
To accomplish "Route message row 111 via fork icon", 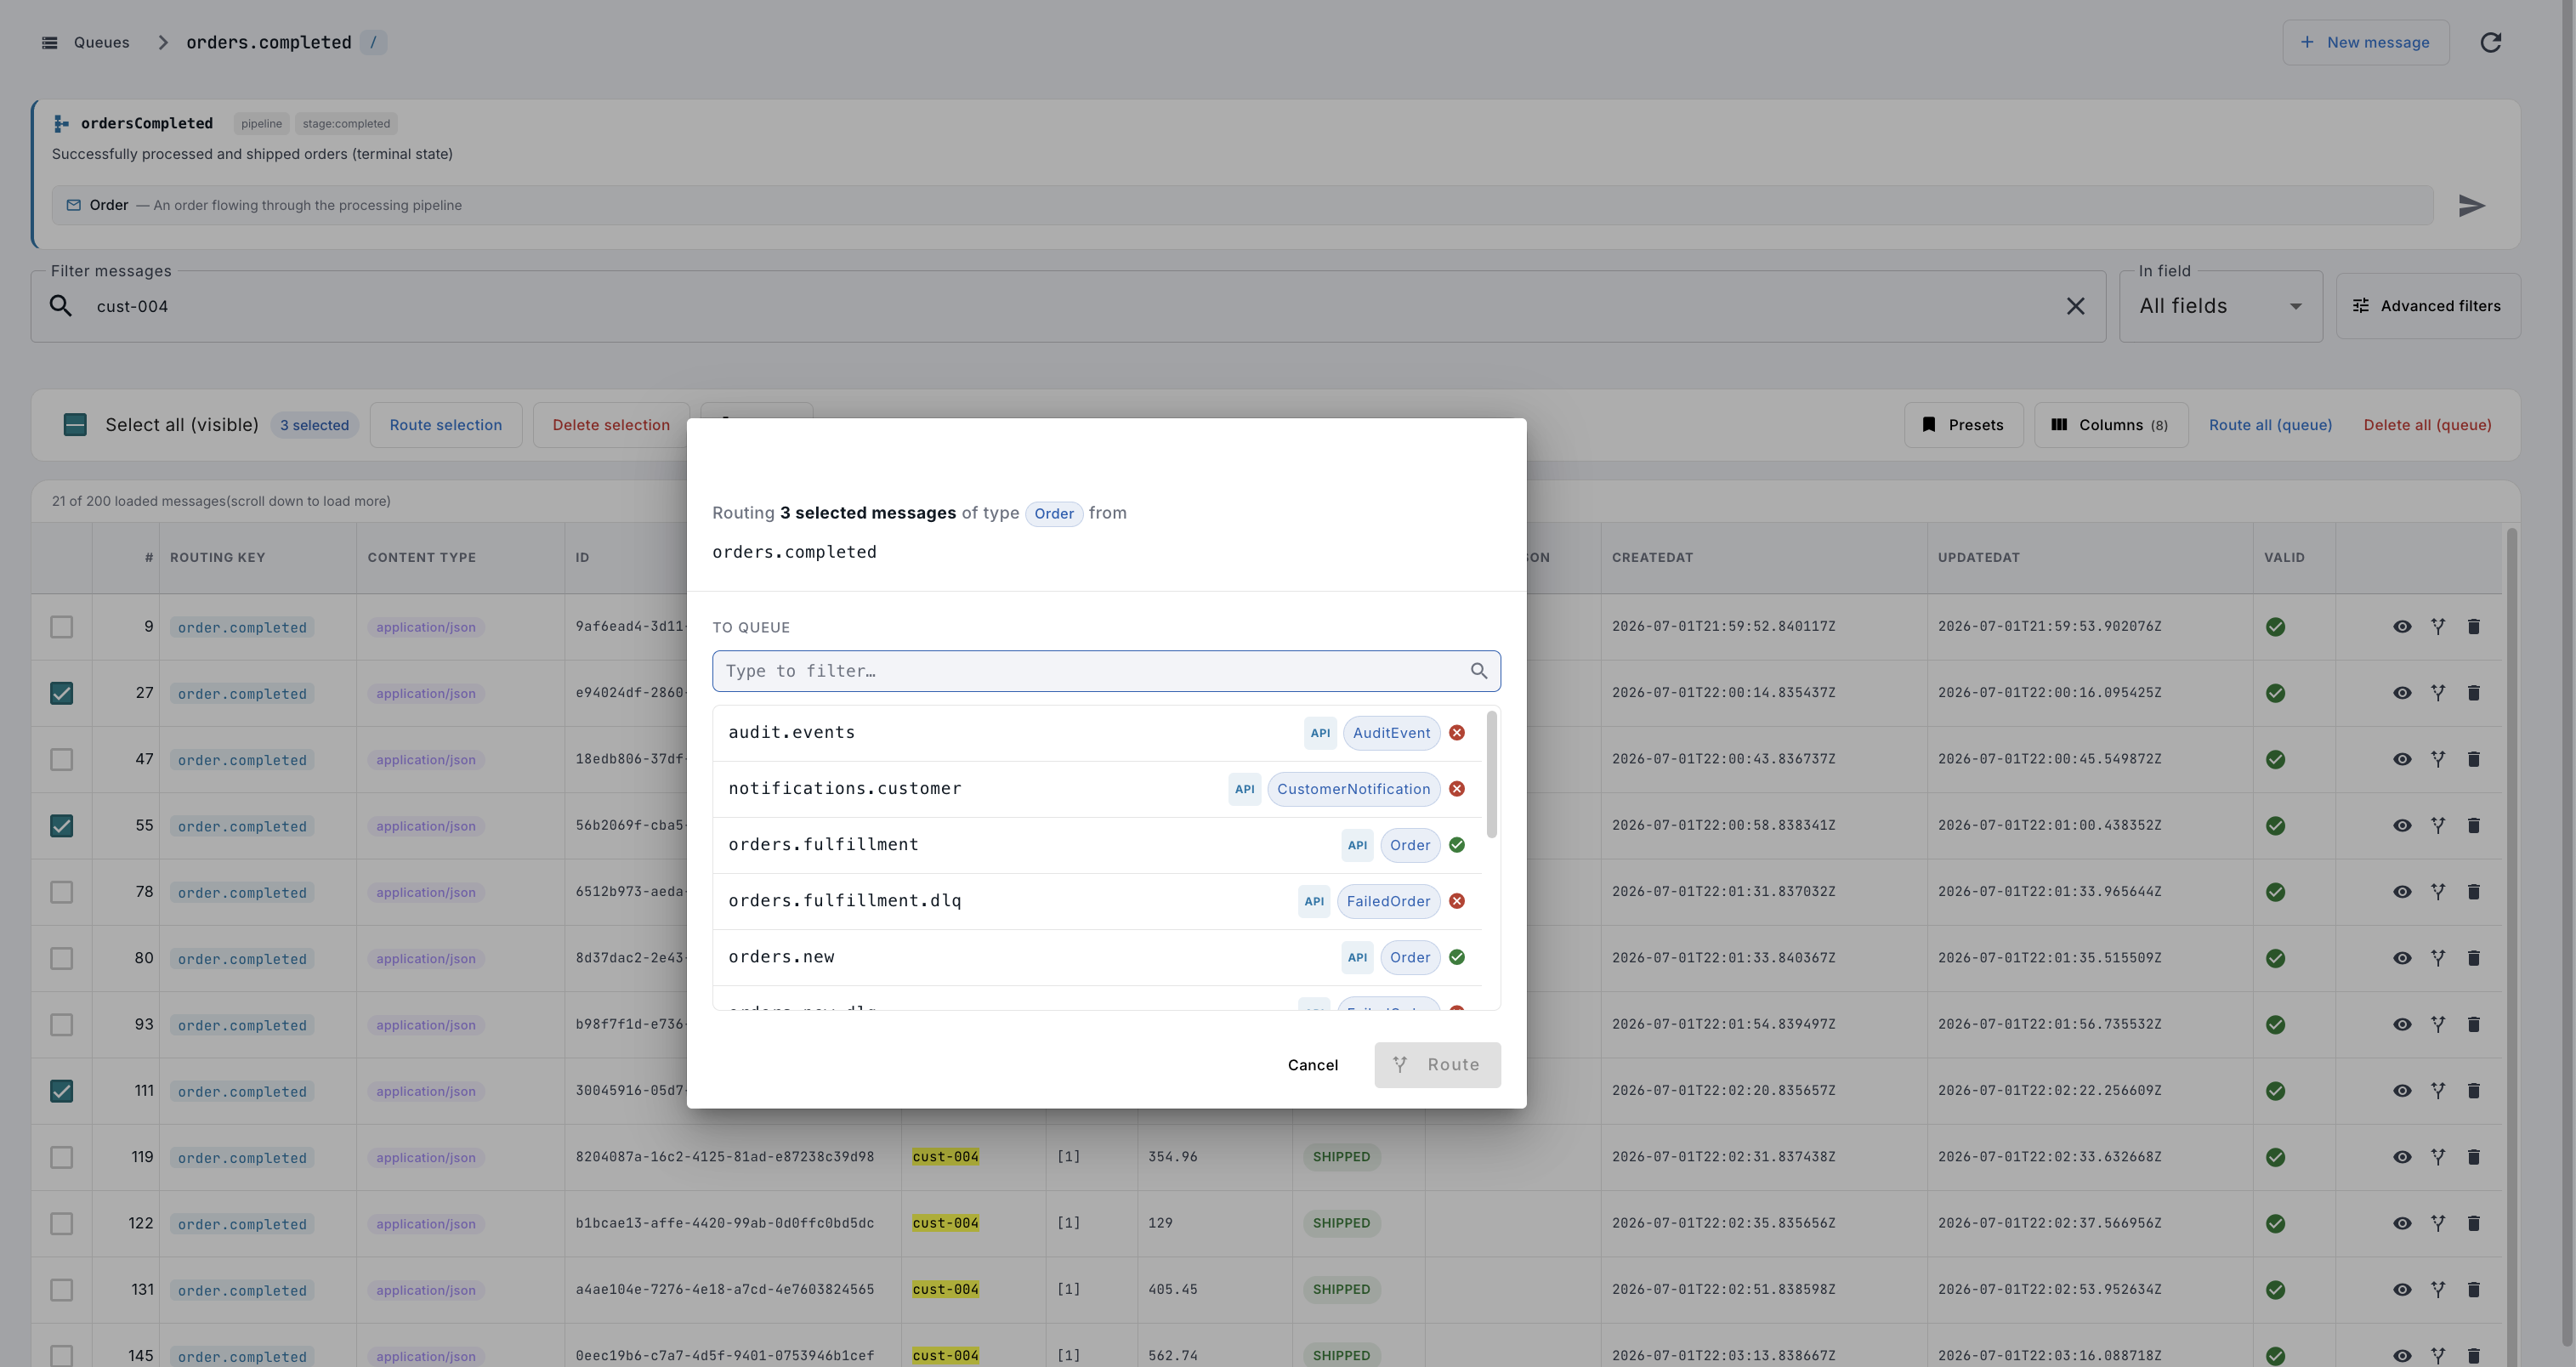I will point(2438,1091).
